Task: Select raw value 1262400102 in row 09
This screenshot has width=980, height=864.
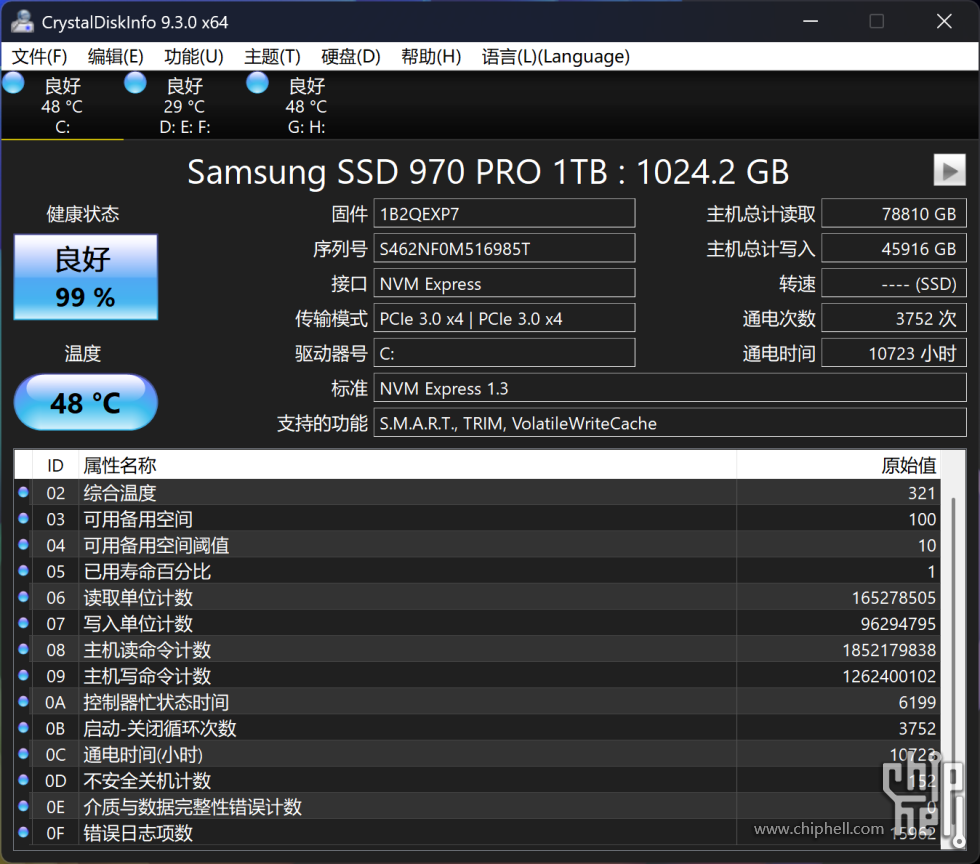Action: pos(889,676)
